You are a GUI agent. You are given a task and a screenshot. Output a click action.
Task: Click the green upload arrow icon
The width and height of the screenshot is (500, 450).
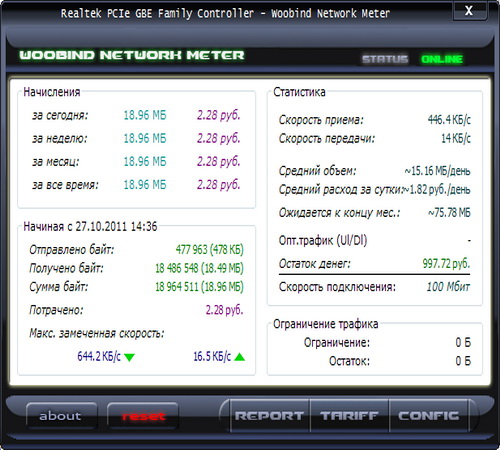click(239, 357)
